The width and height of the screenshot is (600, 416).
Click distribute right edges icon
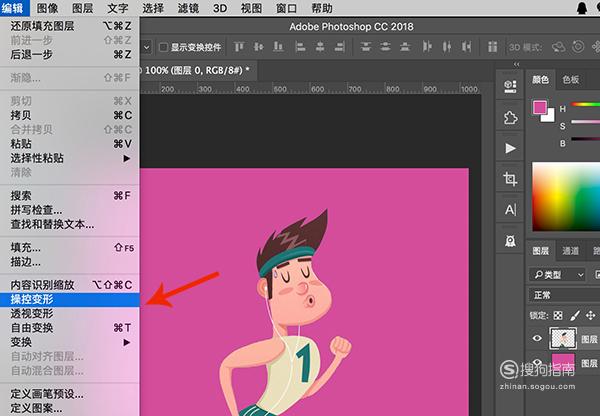(466, 47)
